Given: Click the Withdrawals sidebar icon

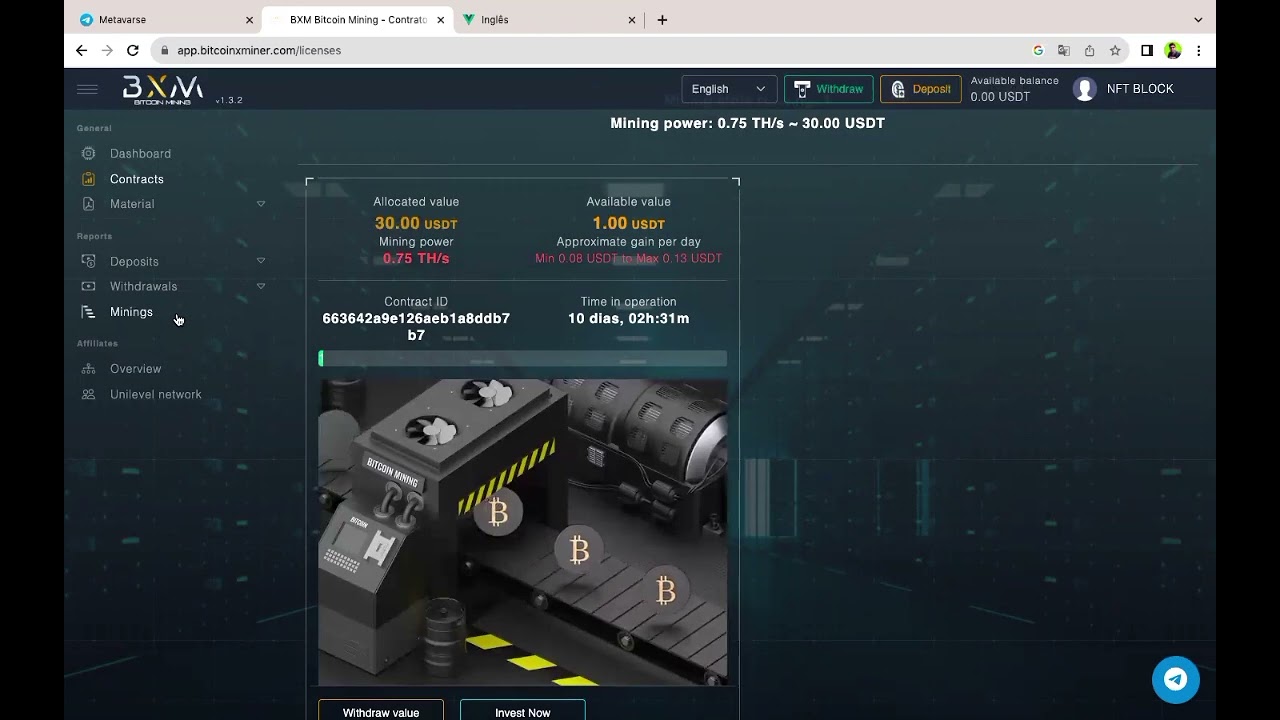Looking at the screenshot, I should pos(88,286).
